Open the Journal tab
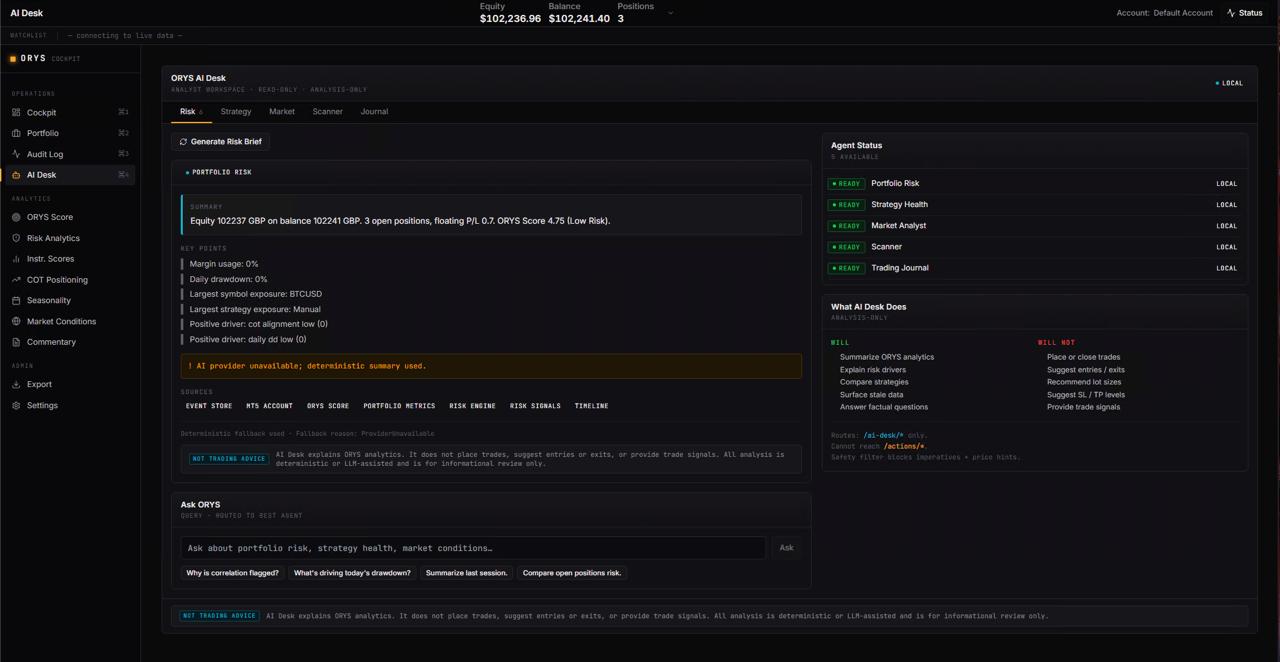This screenshot has height=662, width=1280. point(374,112)
